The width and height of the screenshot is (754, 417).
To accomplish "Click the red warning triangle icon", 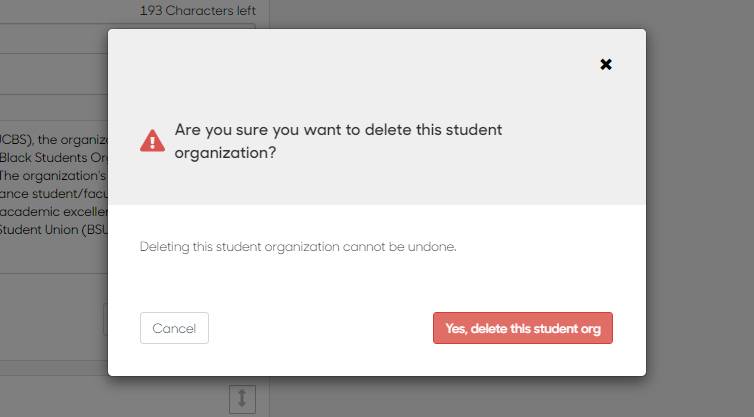I will (152, 141).
